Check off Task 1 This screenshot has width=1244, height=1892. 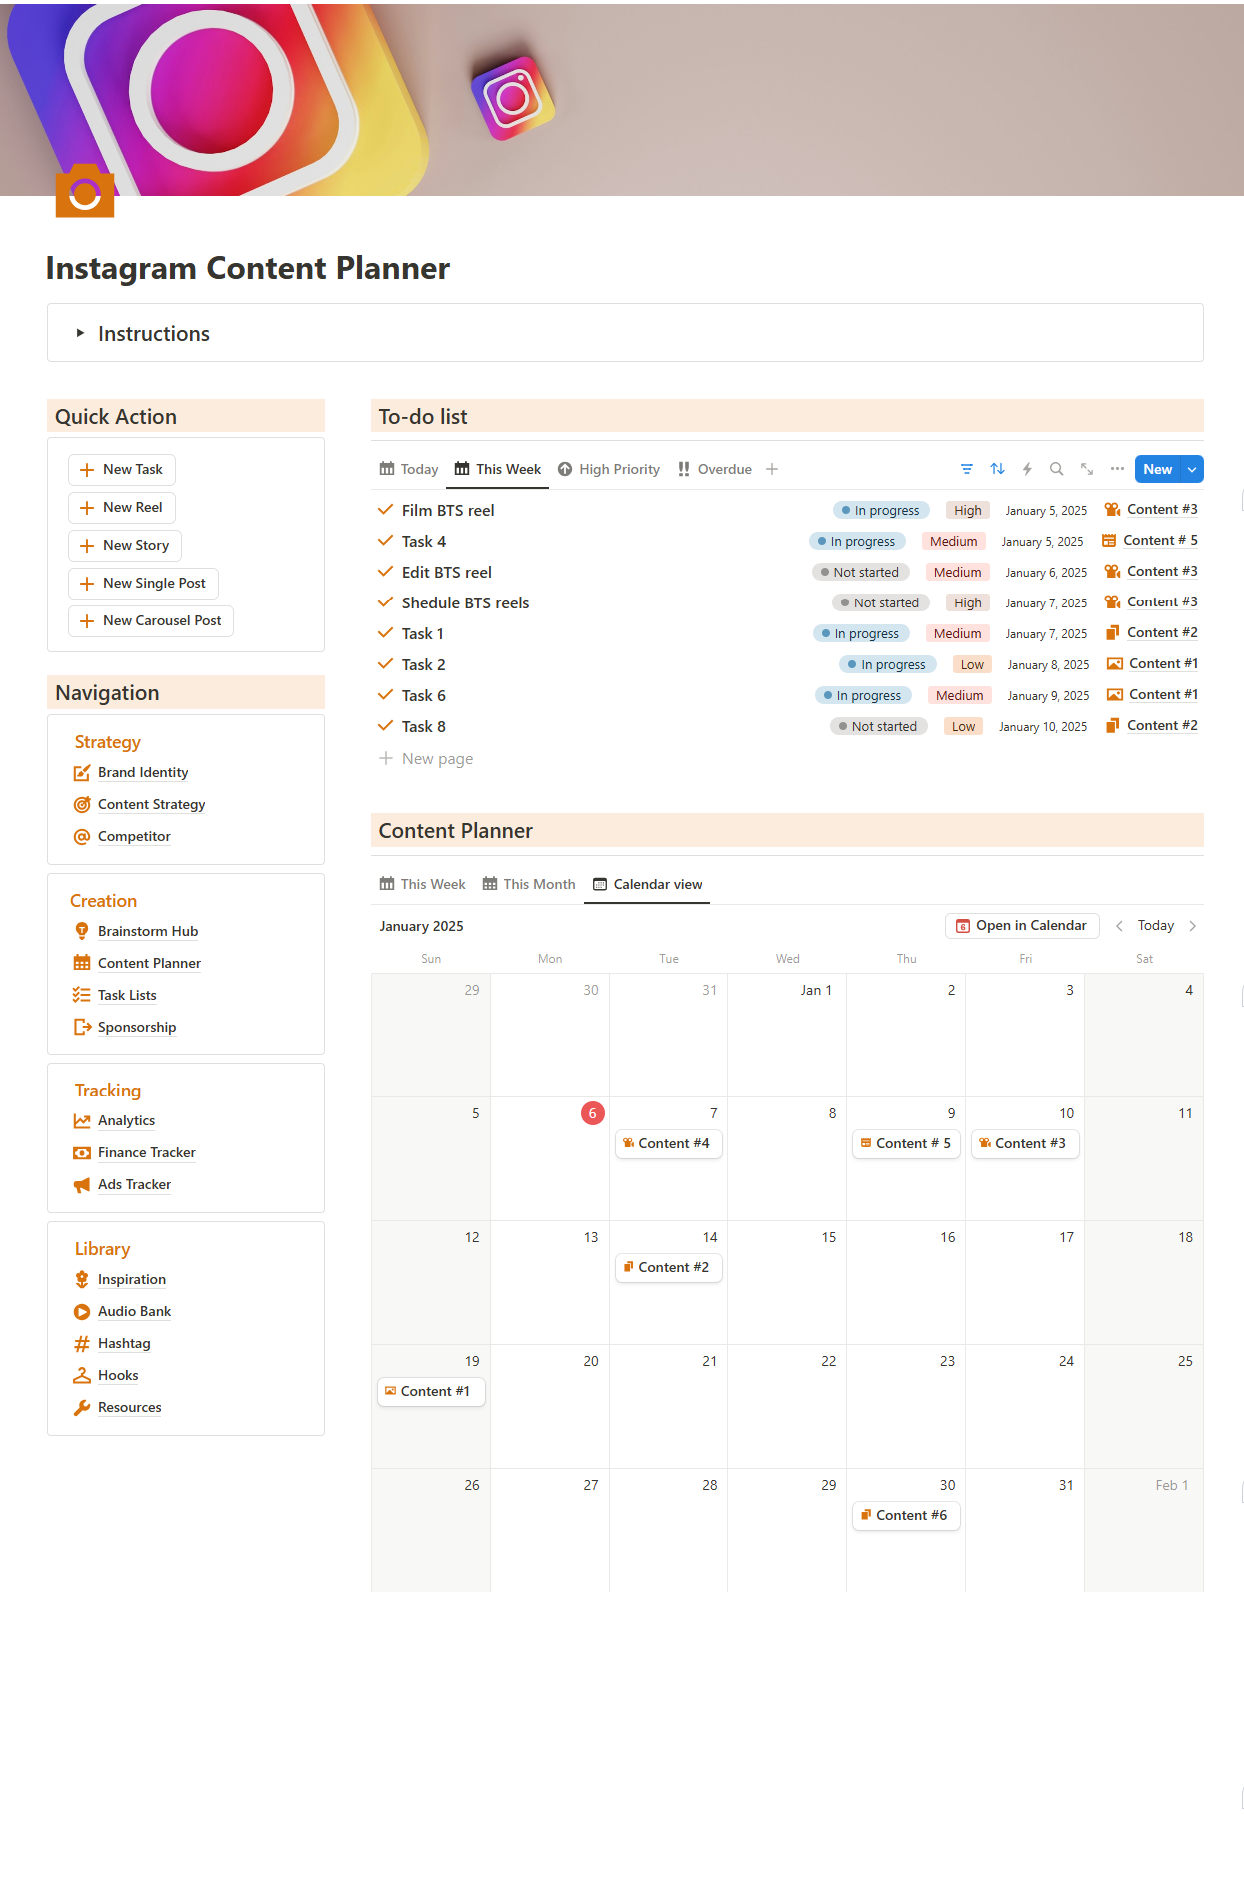(385, 633)
